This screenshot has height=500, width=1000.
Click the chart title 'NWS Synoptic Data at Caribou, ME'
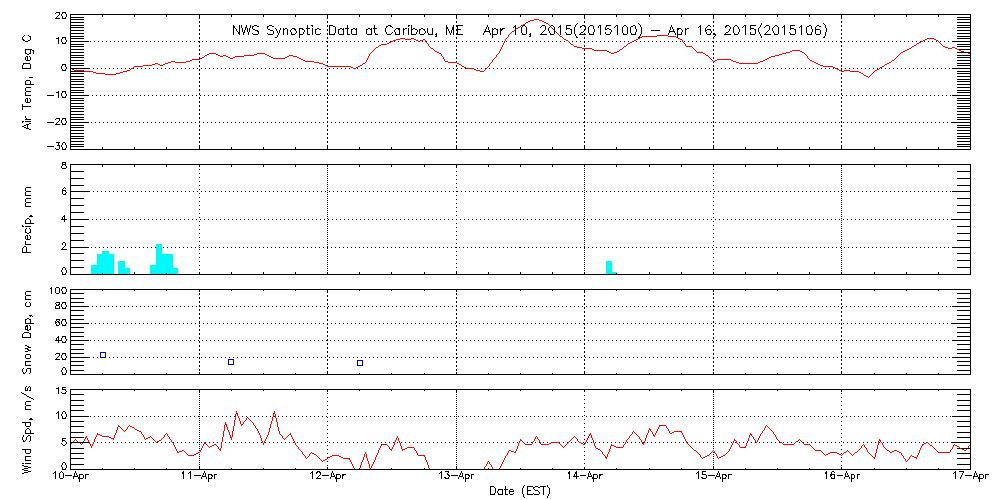pos(347,31)
